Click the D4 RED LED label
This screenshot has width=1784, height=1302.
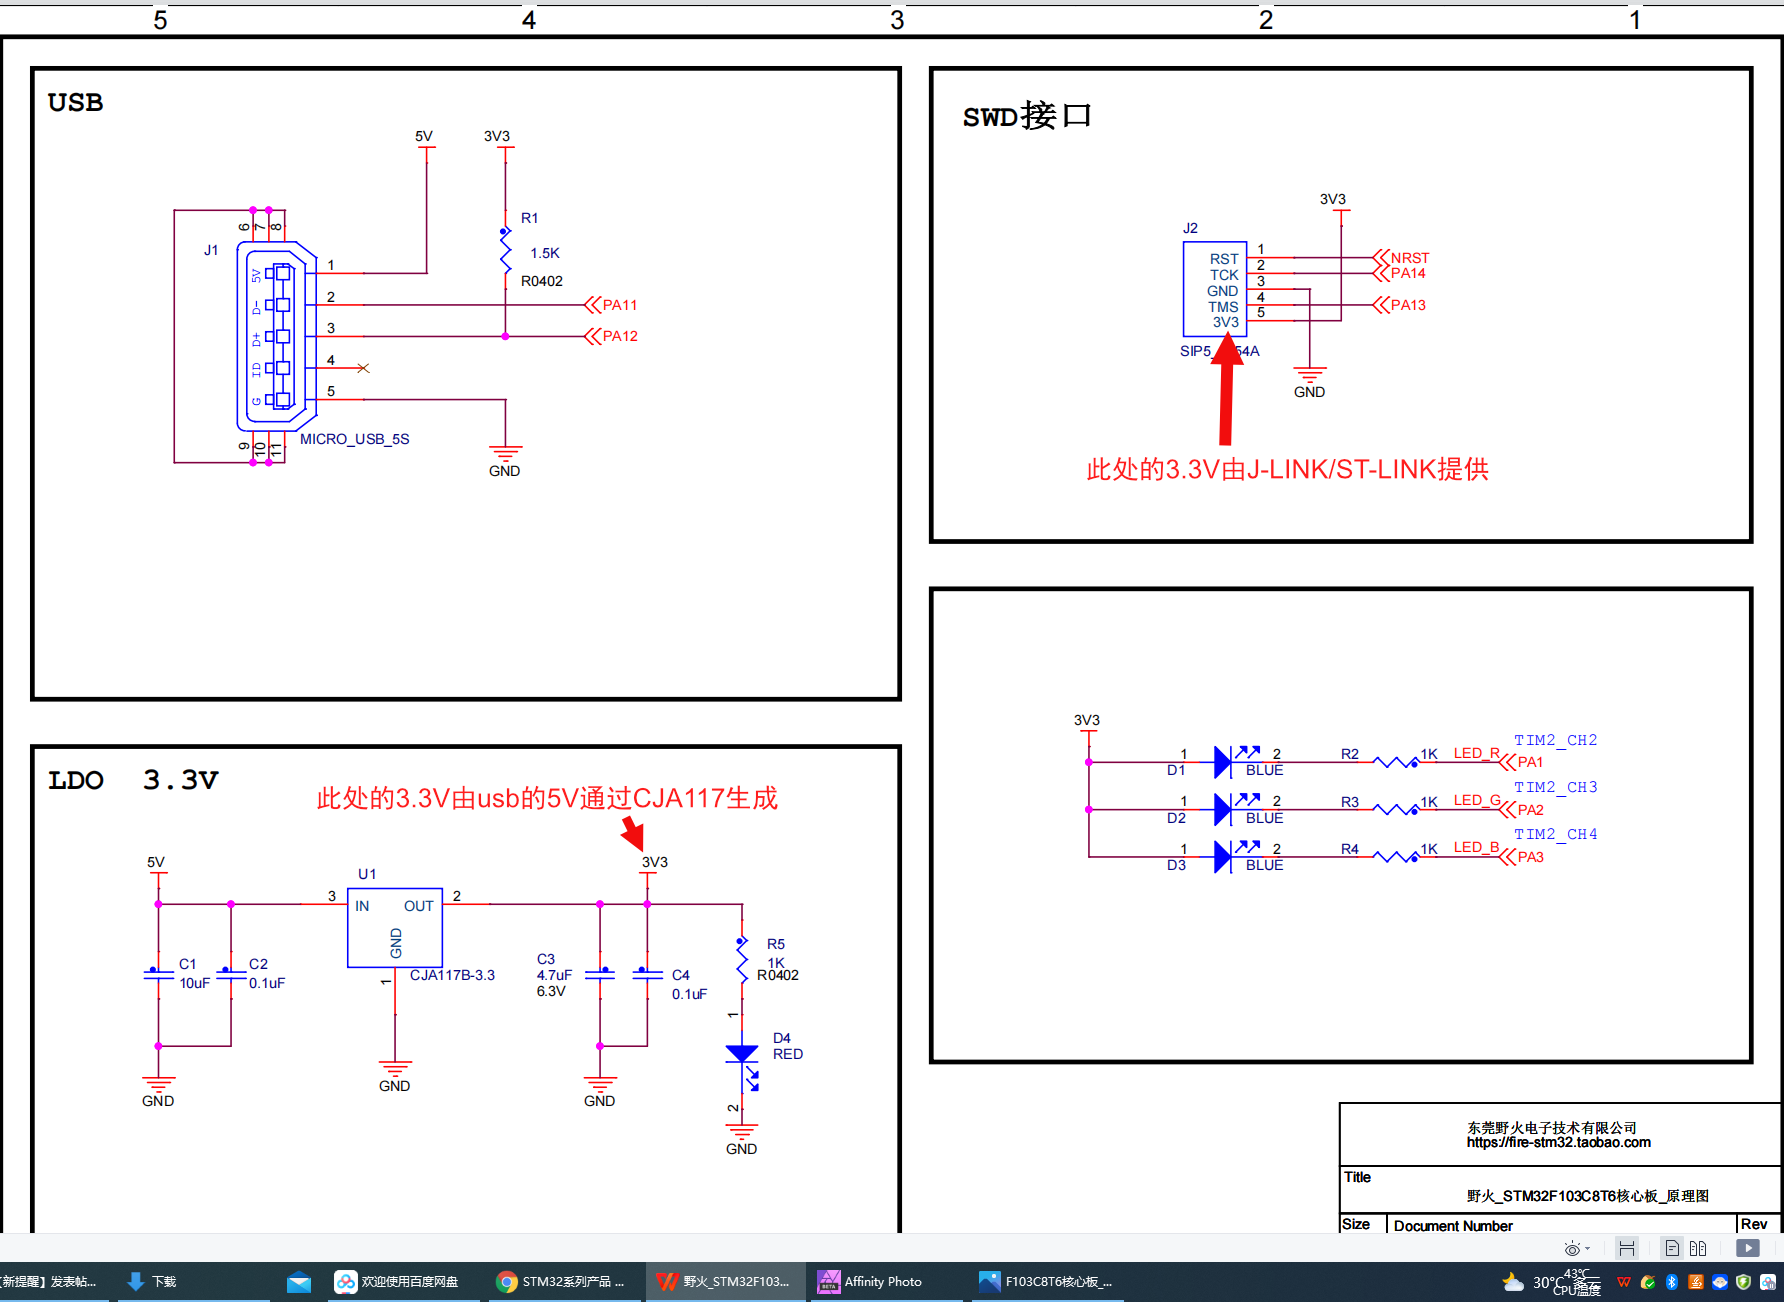(787, 1046)
